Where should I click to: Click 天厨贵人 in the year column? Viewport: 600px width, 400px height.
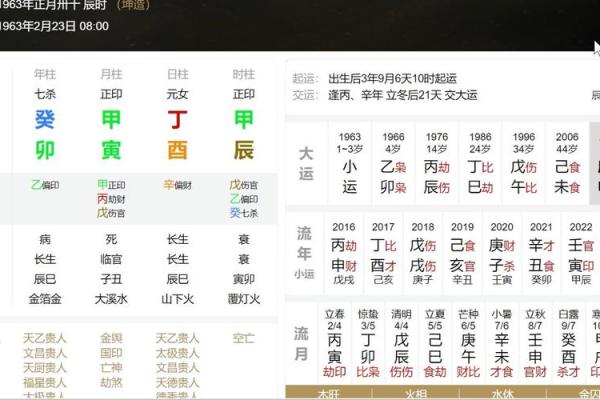[x=45, y=368]
